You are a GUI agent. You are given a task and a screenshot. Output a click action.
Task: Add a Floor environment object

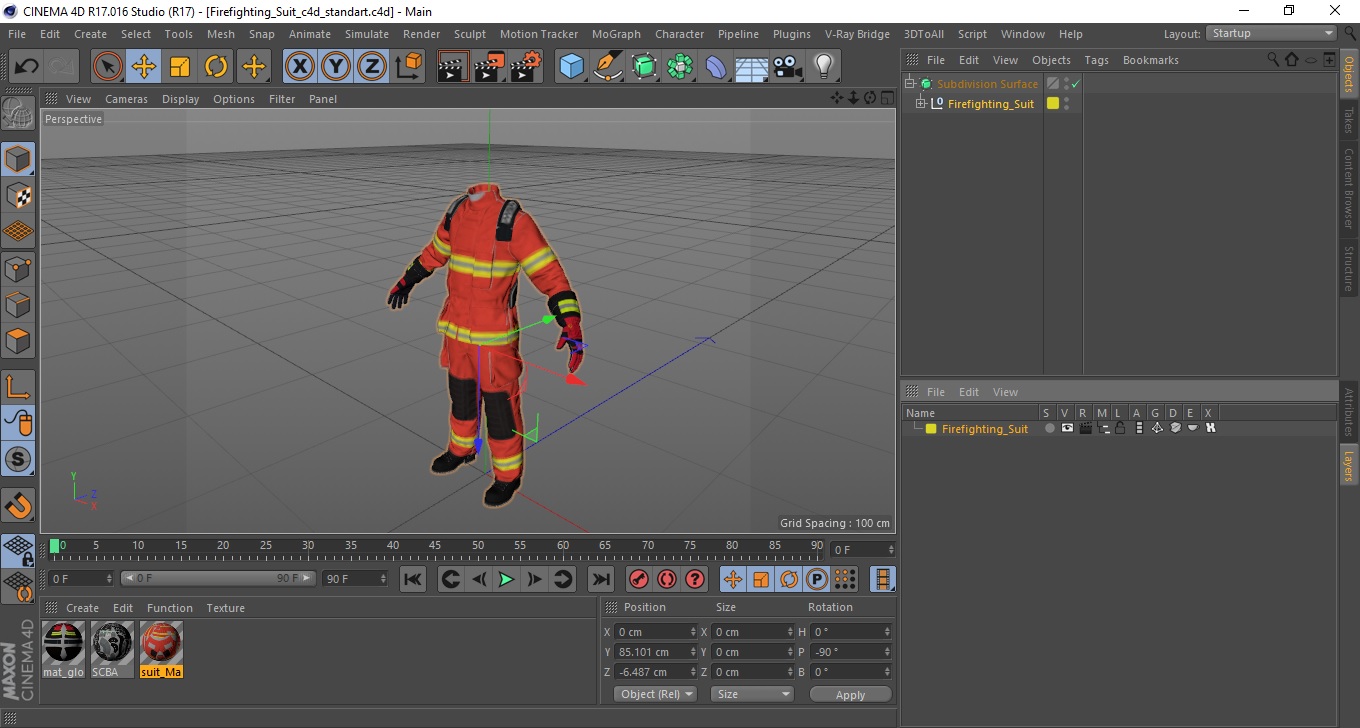tap(752, 67)
